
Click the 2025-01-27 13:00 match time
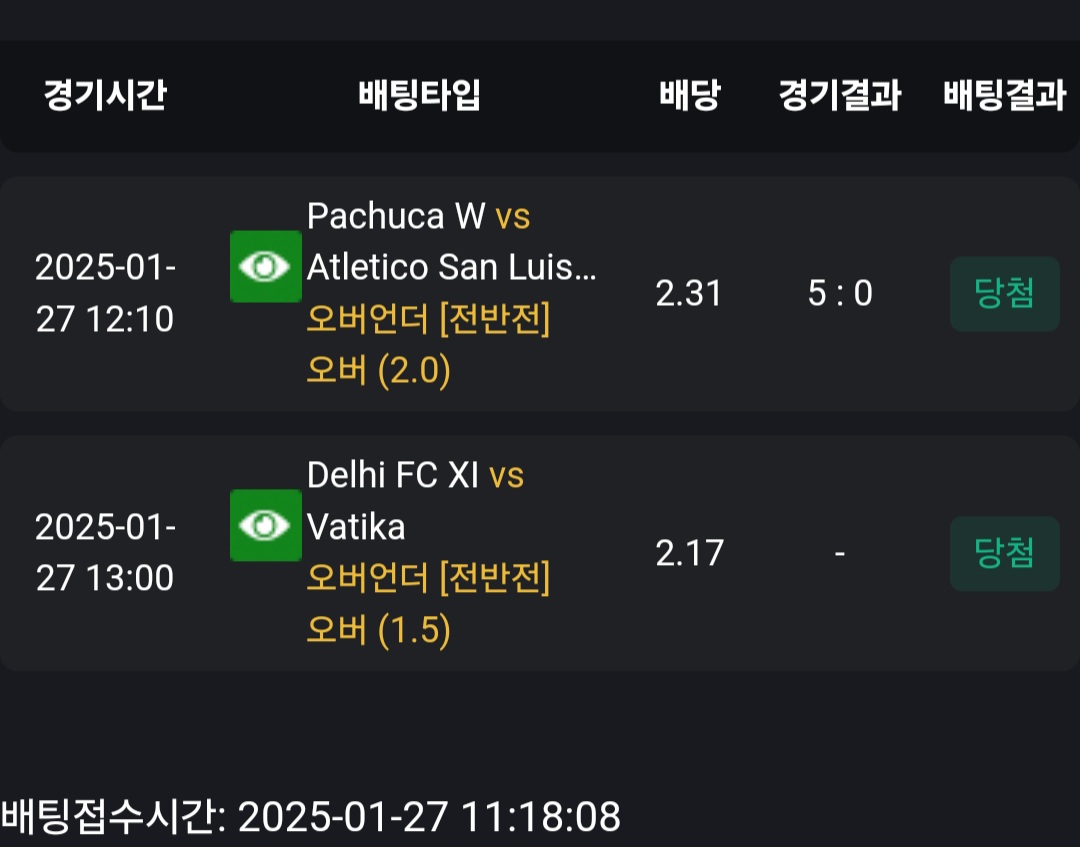105,553
